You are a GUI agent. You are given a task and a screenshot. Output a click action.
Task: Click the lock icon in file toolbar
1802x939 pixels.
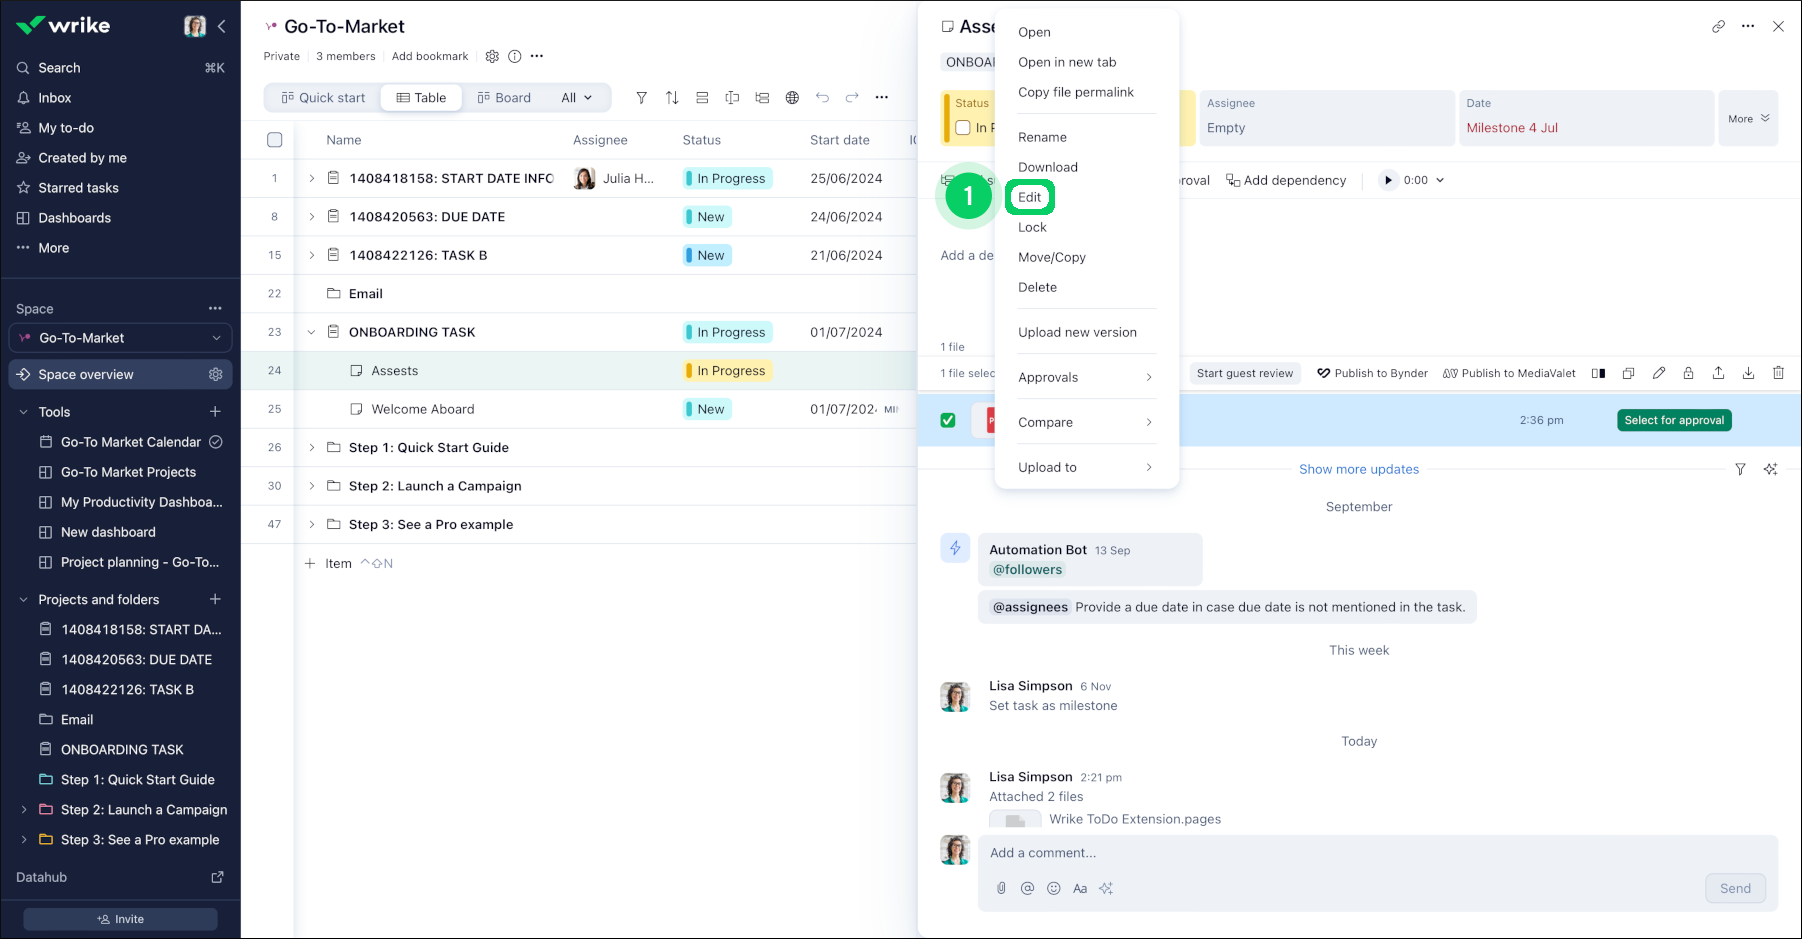click(x=1688, y=373)
